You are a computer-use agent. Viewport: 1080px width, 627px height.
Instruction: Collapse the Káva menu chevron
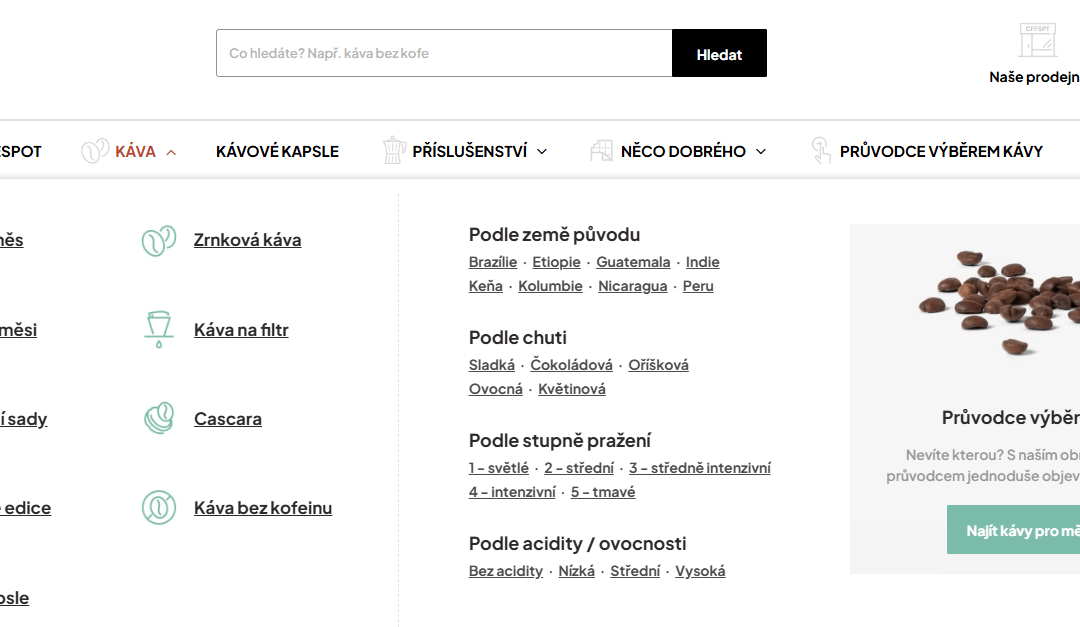coord(171,152)
